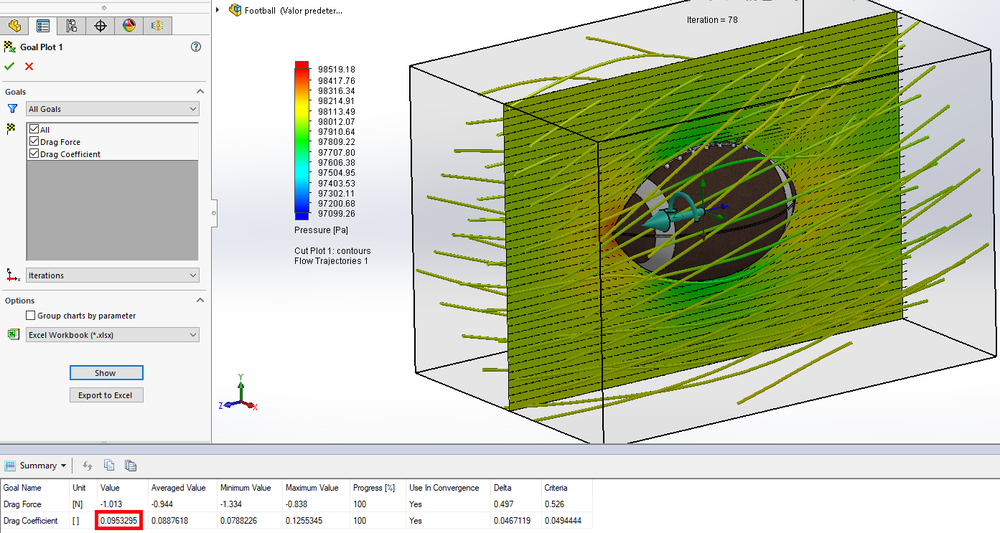The image size is (1000, 533).
Task: Accept Goal Plot 1 with green checkmark
Action: [9, 66]
